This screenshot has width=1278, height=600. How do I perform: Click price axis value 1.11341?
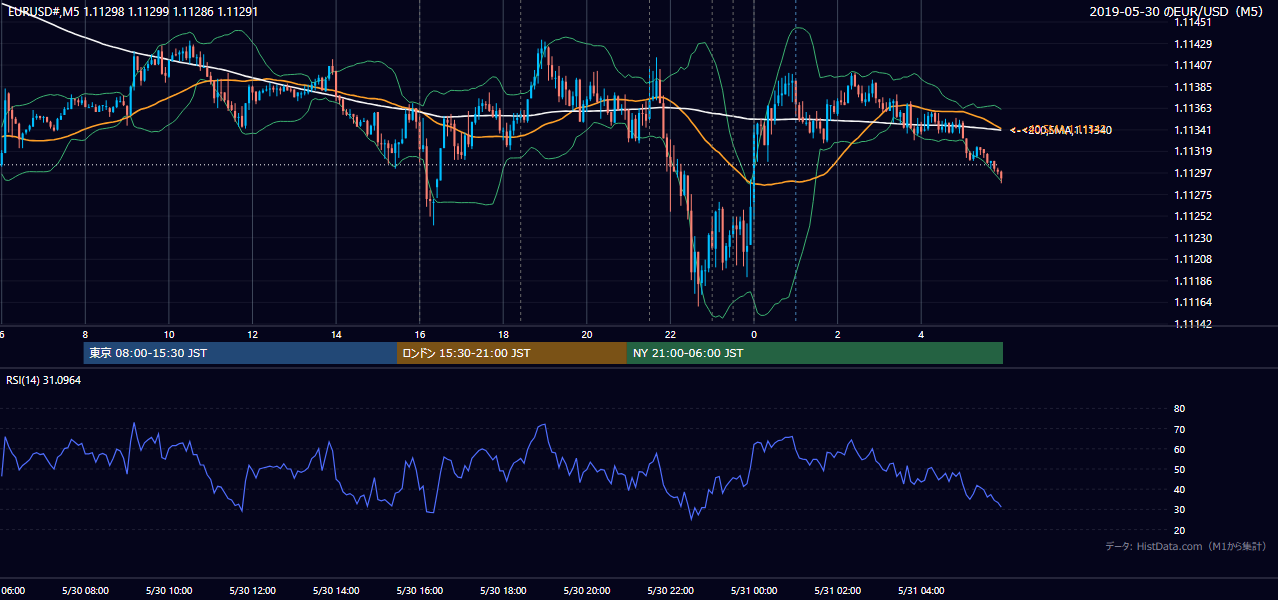coord(1193,130)
